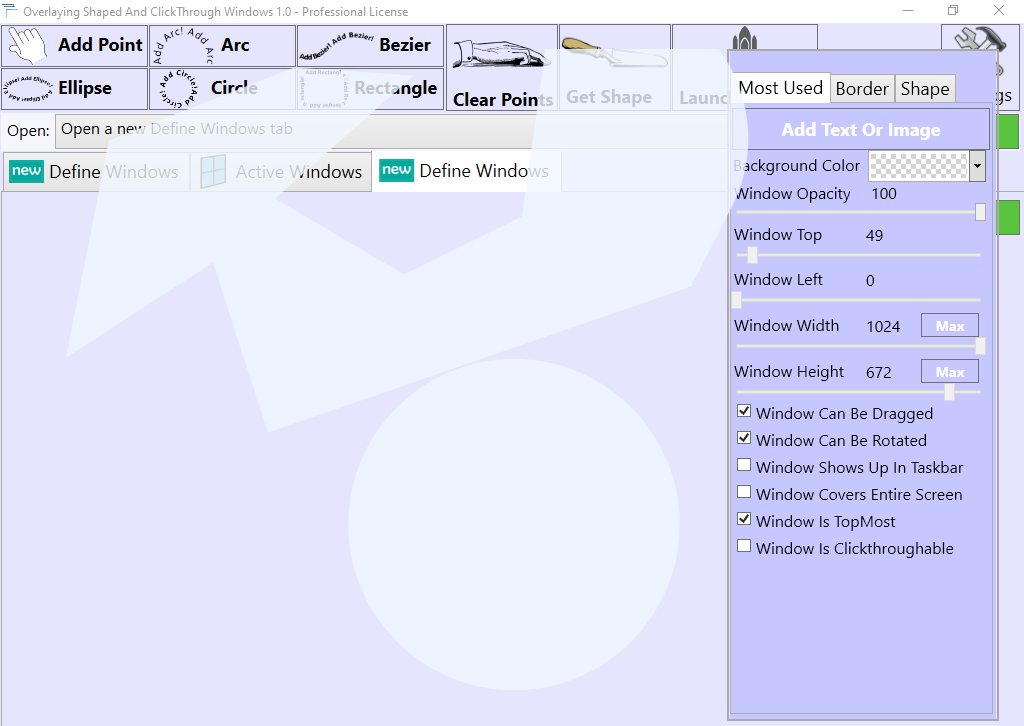The height and width of the screenshot is (726, 1024).
Task: Disable Window Is TopMost option
Action: (744, 519)
